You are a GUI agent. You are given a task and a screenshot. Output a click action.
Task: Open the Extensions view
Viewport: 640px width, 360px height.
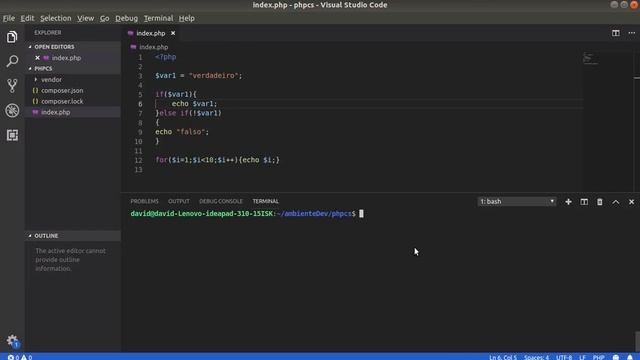click(x=12, y=135)
